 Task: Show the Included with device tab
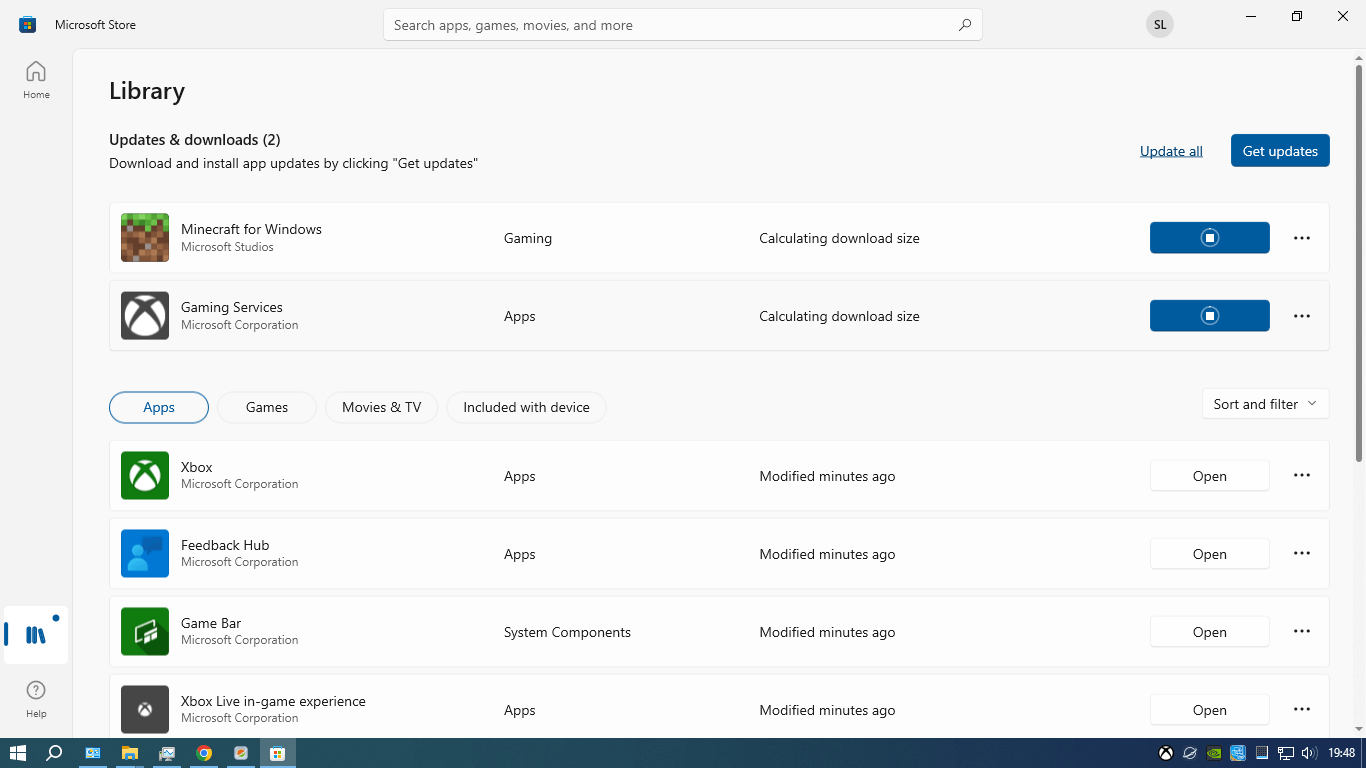(x=526, y=407)
